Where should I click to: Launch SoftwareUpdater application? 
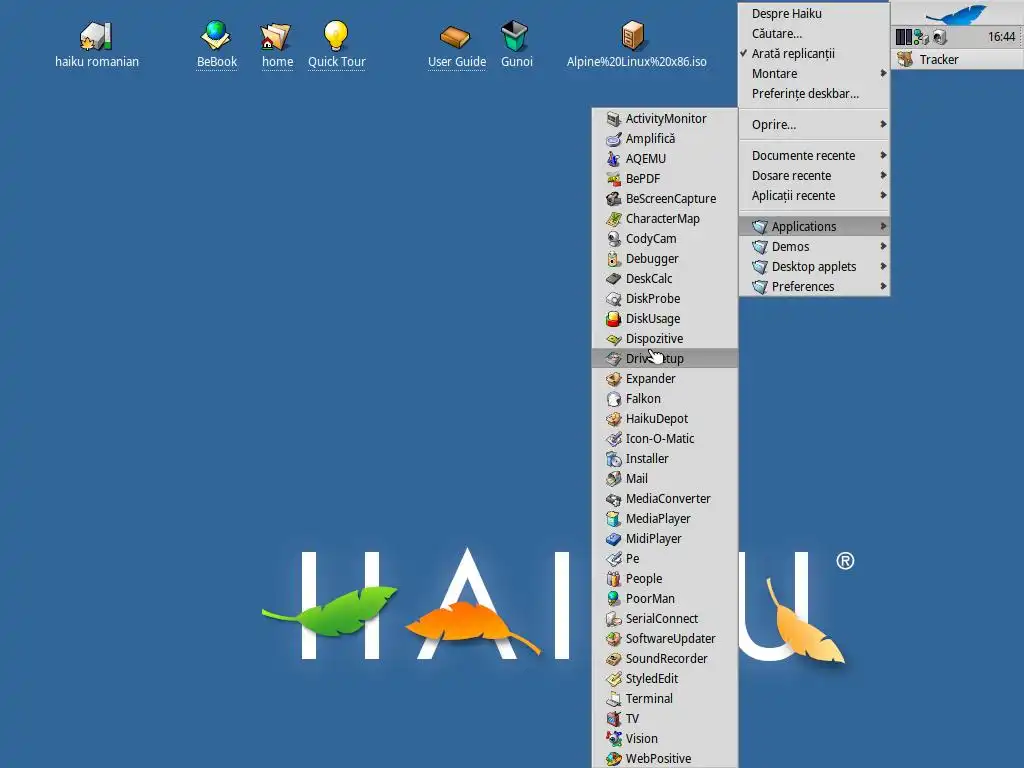665,639
